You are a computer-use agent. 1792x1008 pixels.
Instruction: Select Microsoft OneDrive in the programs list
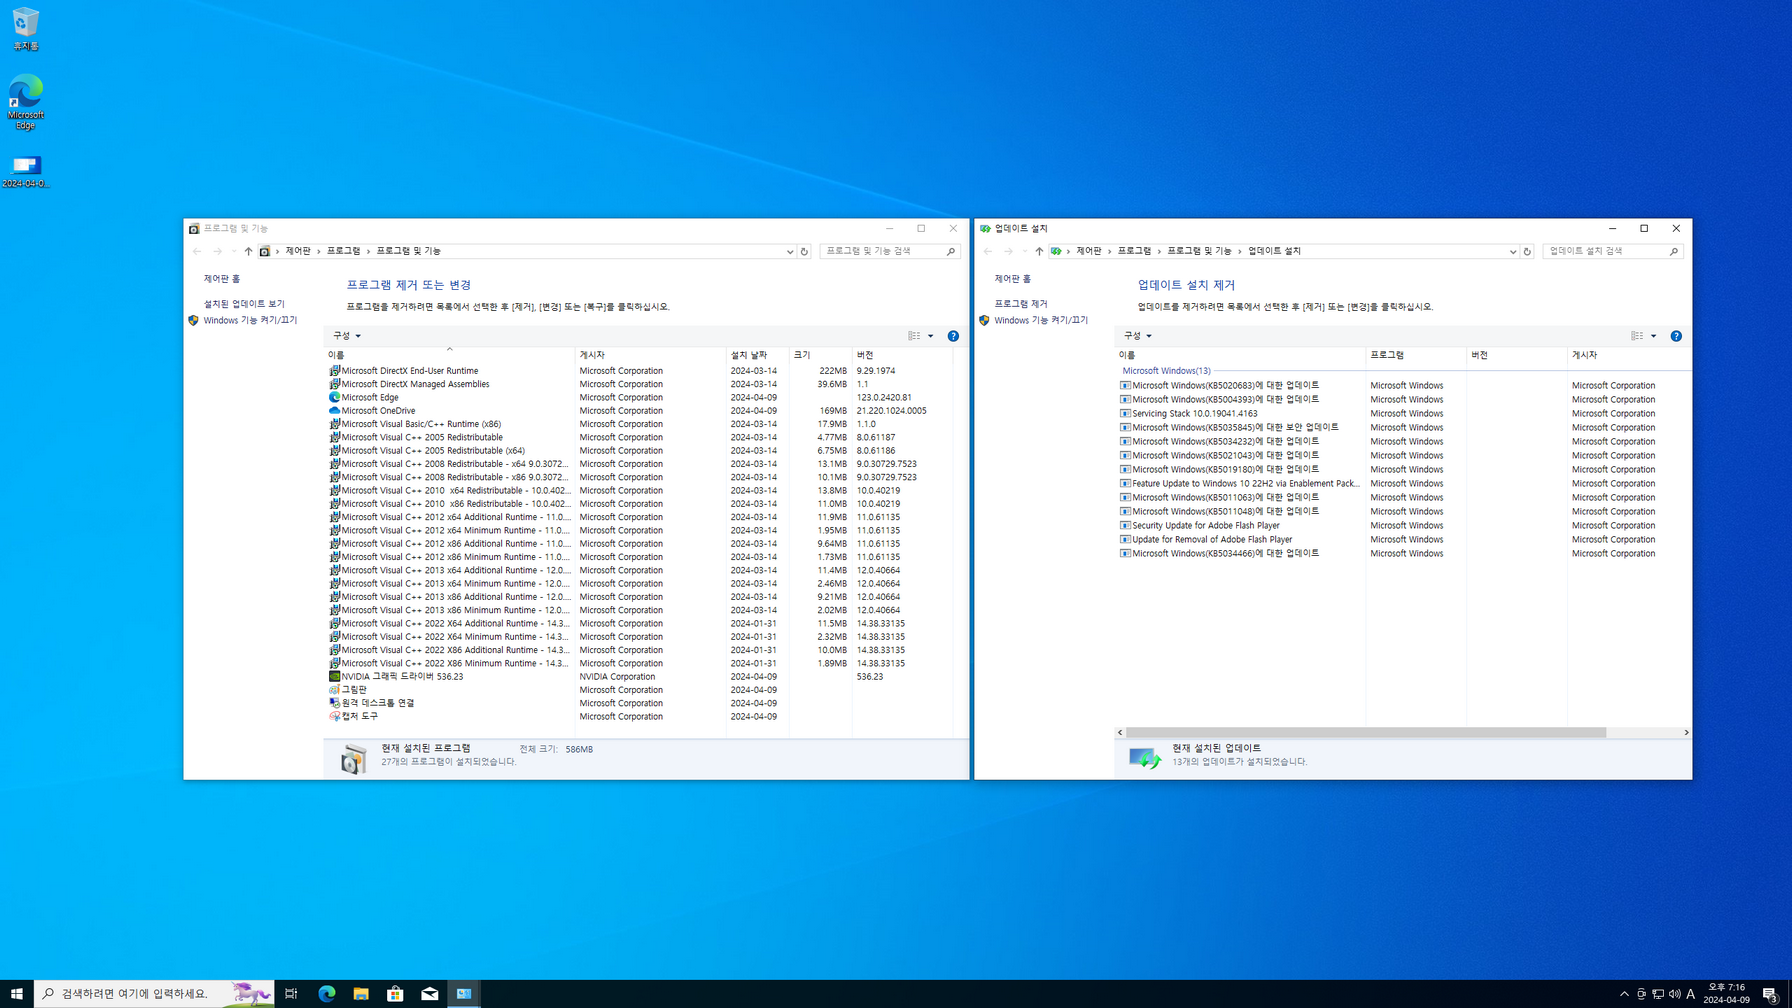coord(378,411)
